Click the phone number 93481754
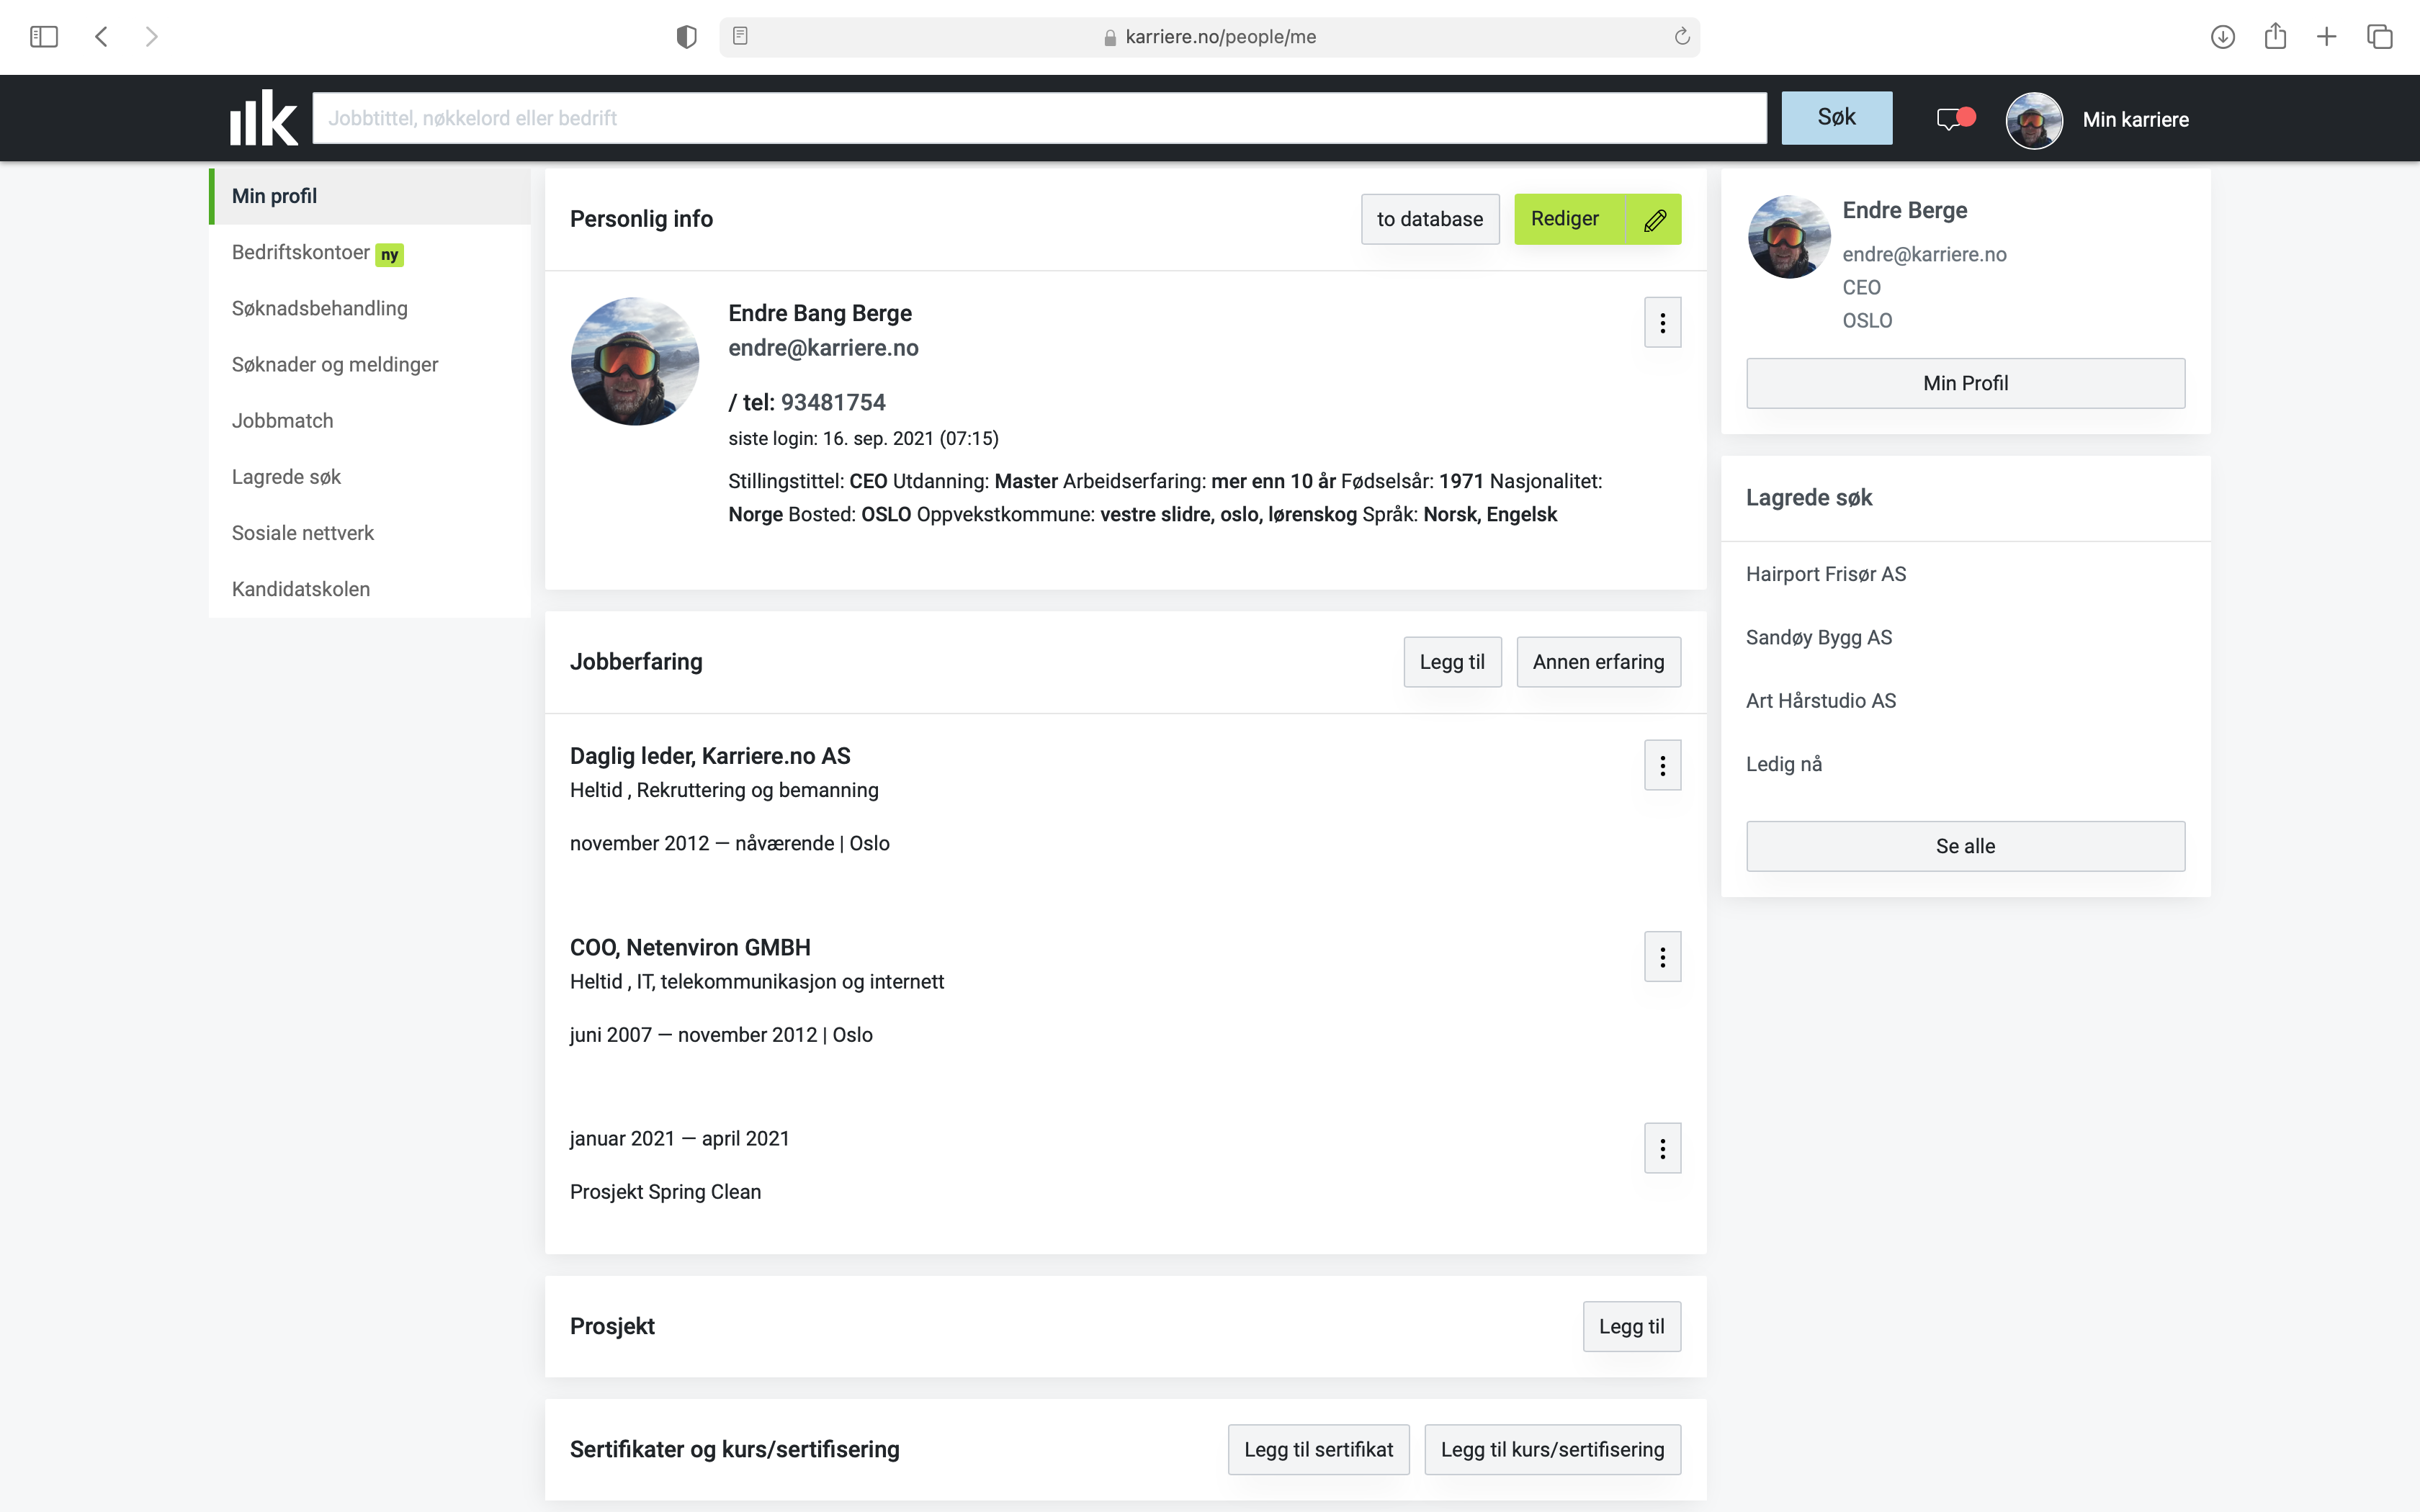The width and height of the screenshot is (2420, 1512). tap(833, 402)
